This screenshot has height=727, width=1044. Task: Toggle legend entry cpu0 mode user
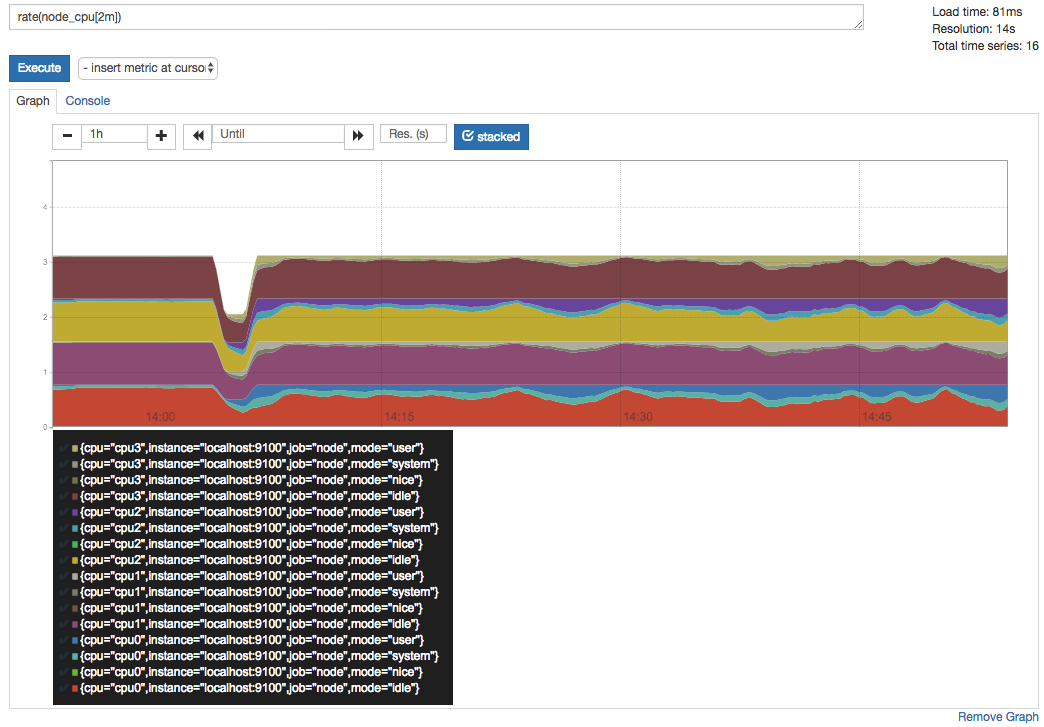(252, 640)
